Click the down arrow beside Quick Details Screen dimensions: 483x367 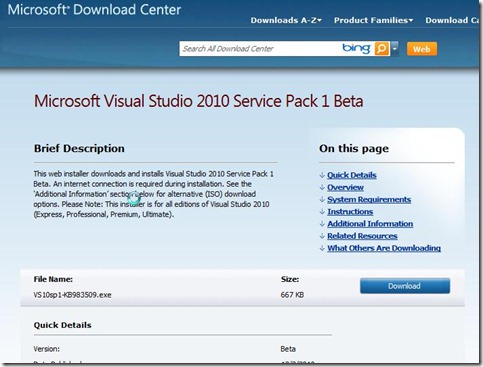click(322, 175)
